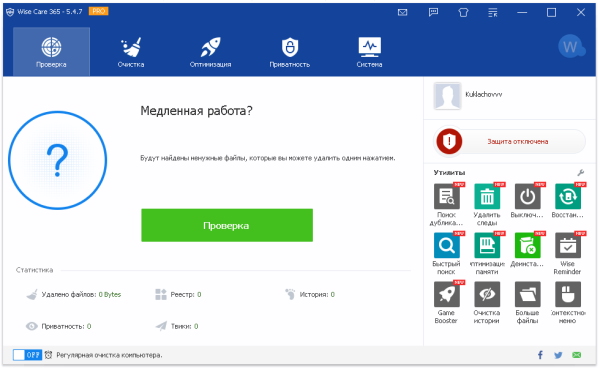Launch Game Booster utility
The width and height of the screenshot is (600, 369).
(x=447, y=303)
